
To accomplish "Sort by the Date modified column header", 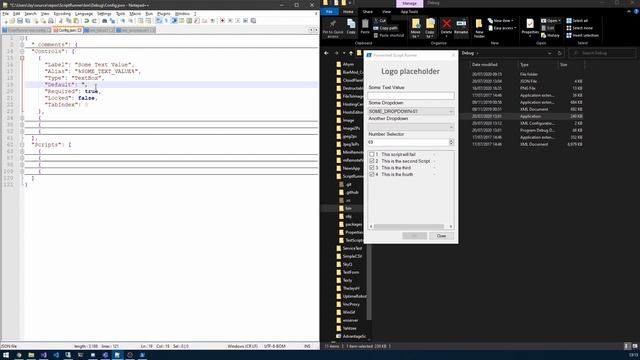I will point(484,64).
